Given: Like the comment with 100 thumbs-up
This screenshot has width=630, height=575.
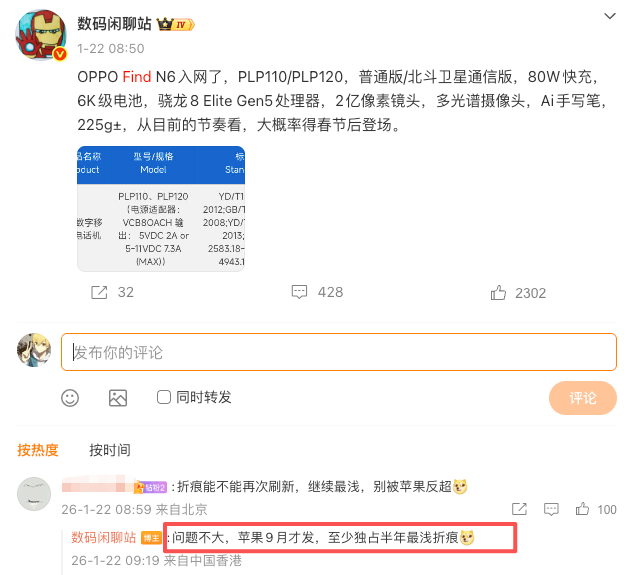Looking at the screenshot, I should [582, 509].
